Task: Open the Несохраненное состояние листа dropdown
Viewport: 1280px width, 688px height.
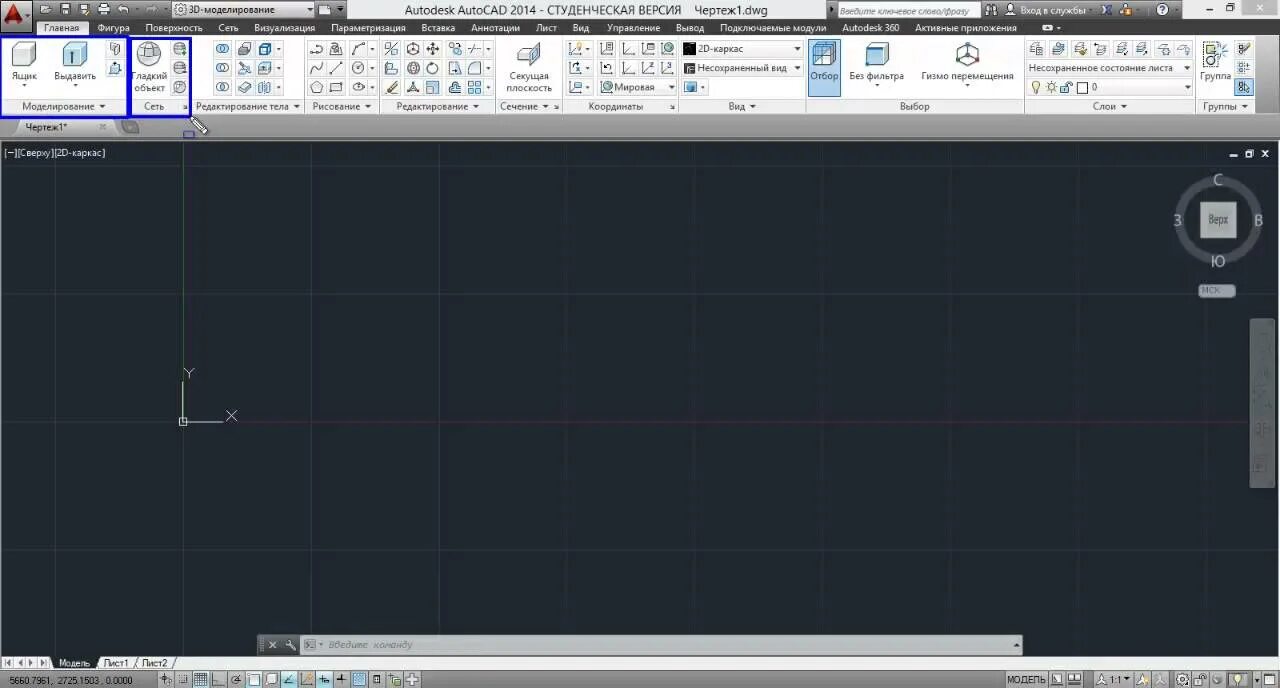Action: point(1110,68)
